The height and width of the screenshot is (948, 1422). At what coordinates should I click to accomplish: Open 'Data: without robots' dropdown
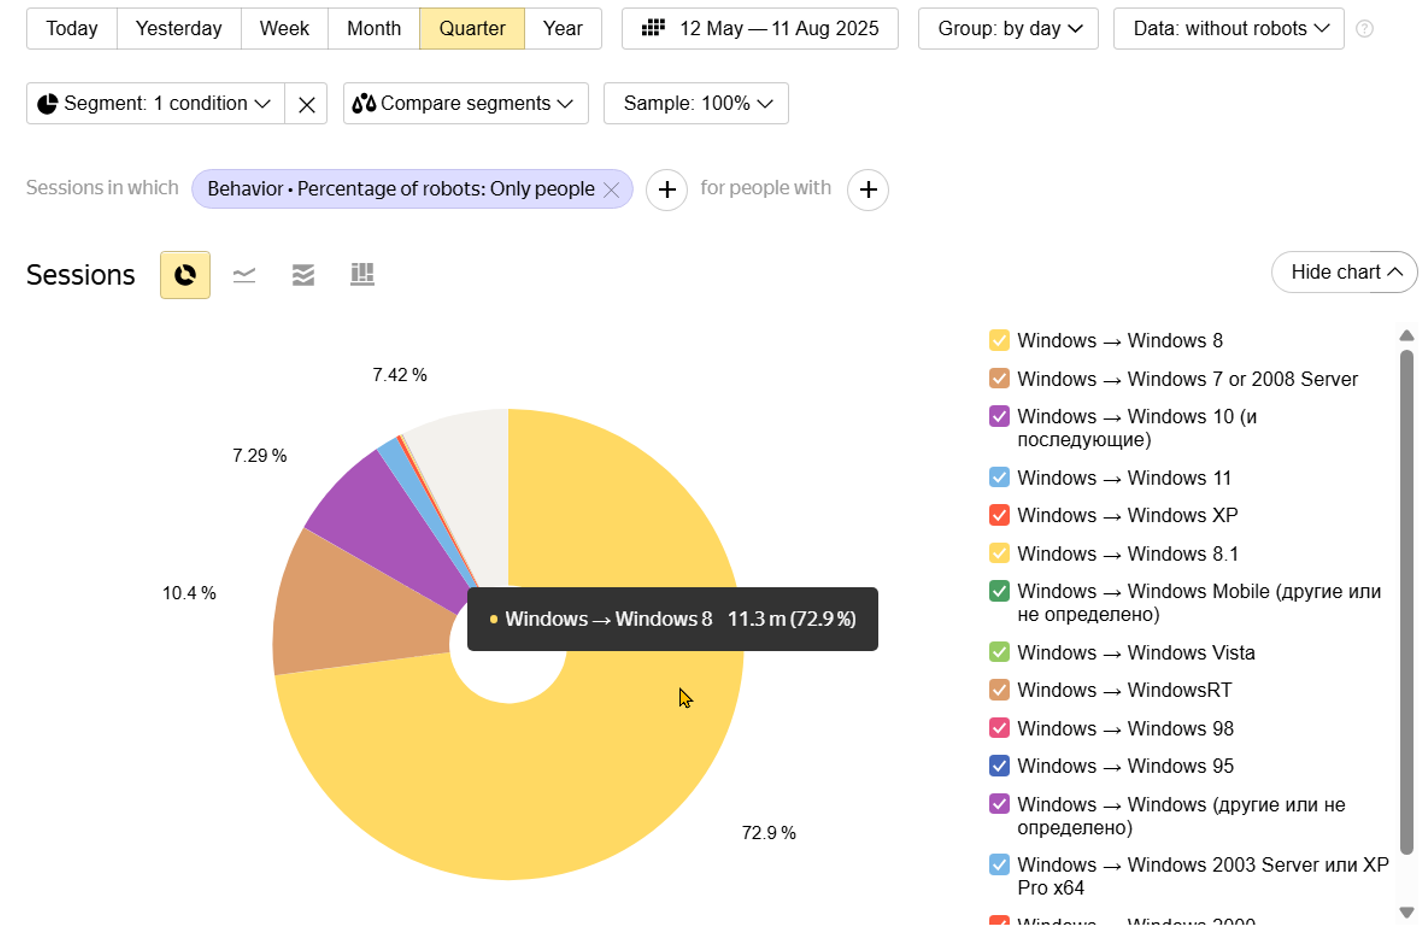(1229, 29)
